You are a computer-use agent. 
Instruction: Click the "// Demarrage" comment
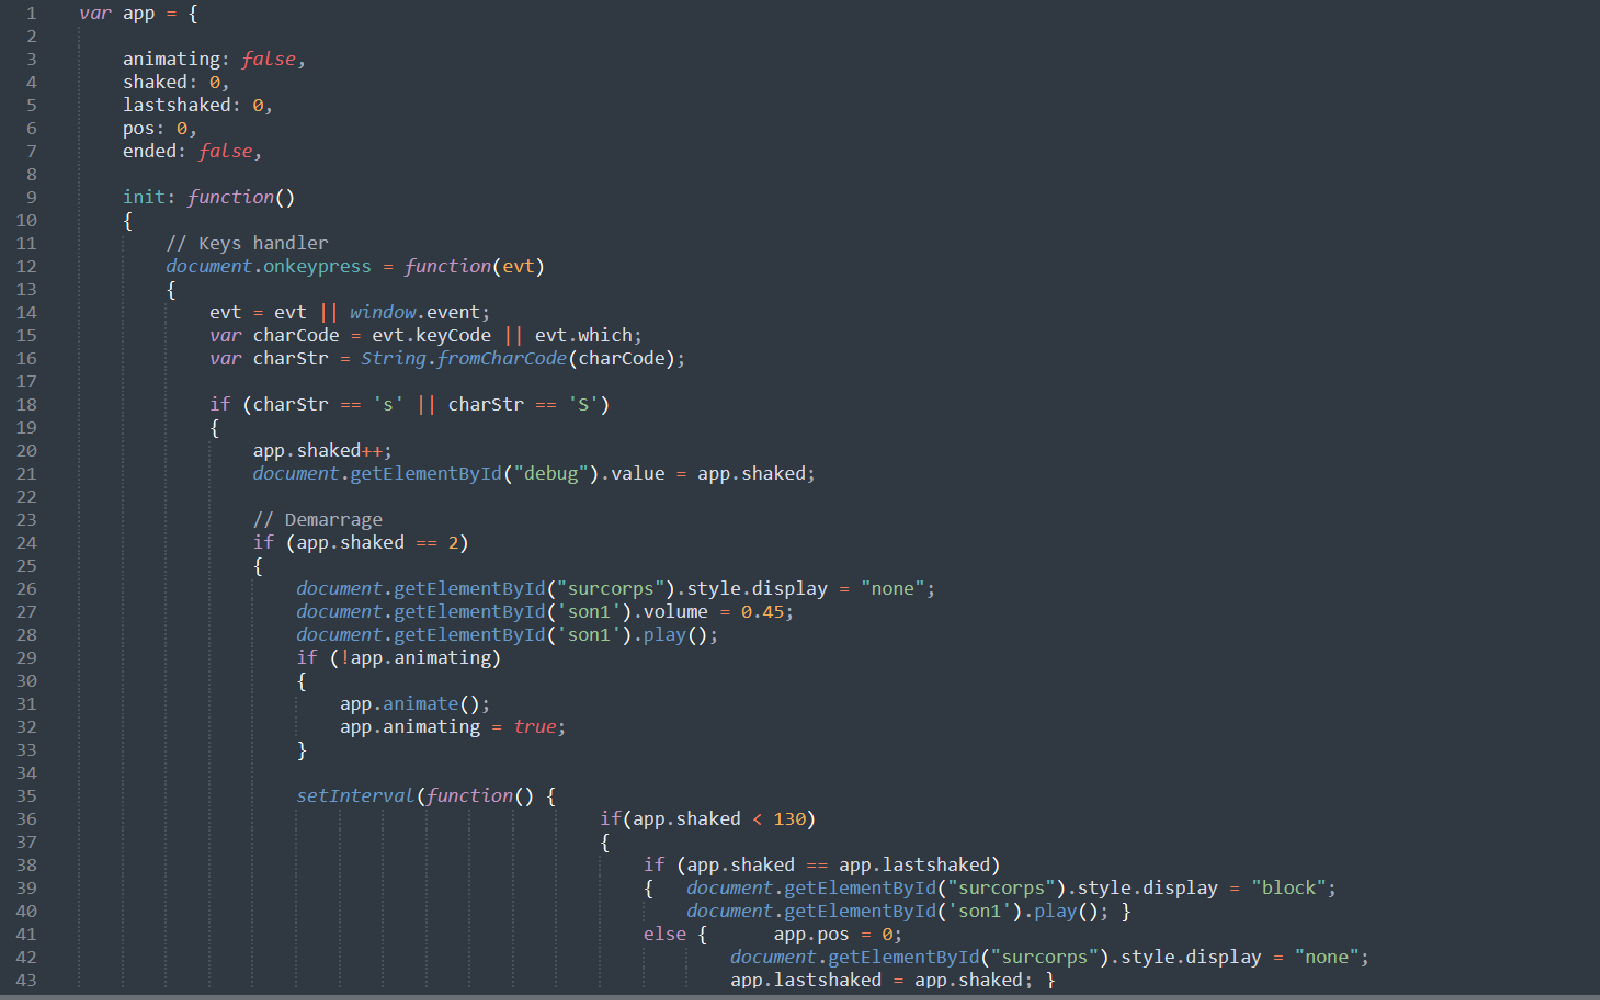coord(317,520)
